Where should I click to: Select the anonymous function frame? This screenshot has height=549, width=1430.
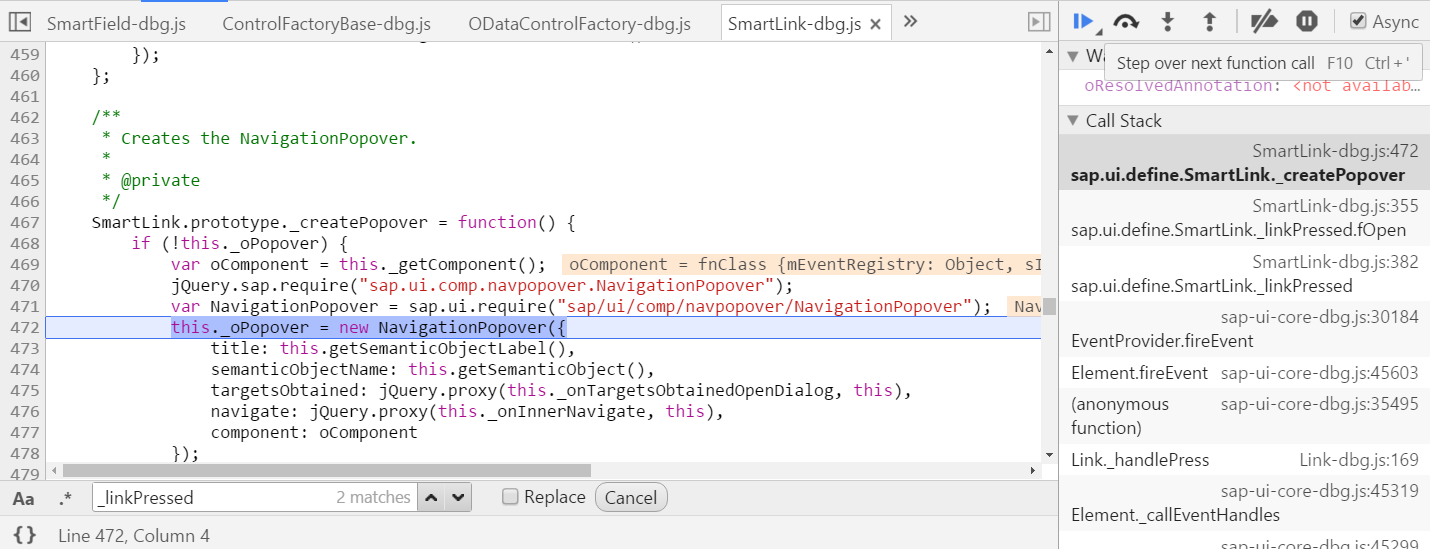tap(1244, 415)
